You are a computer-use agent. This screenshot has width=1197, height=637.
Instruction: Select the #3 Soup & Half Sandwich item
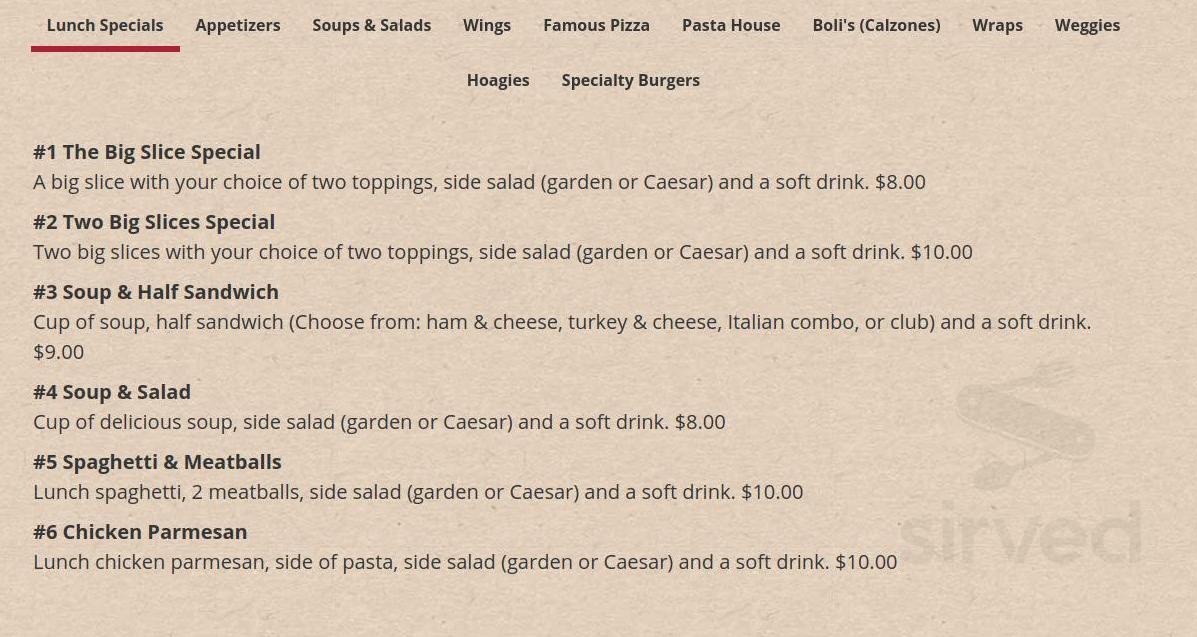156,291
